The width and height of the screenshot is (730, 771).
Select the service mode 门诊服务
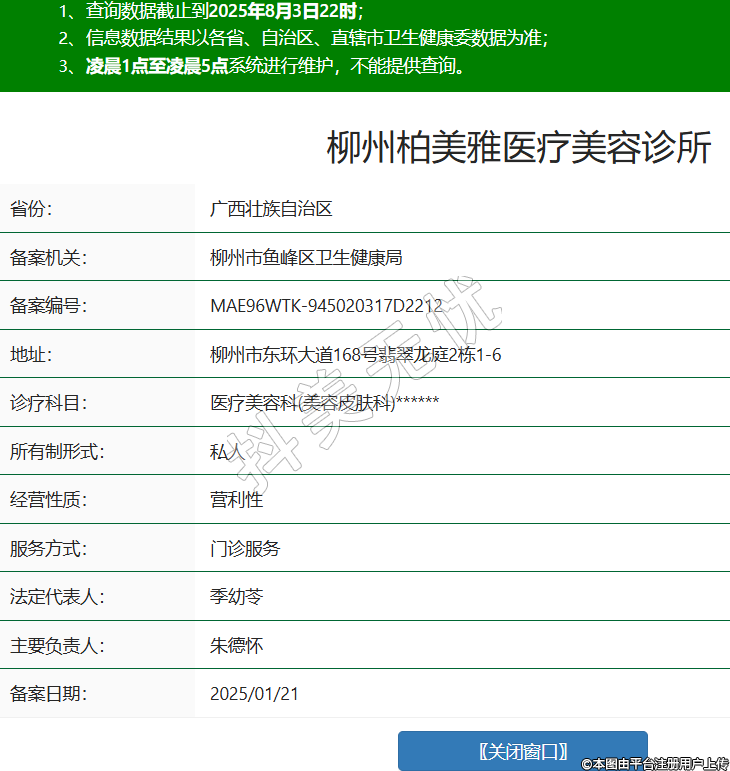pyautogui.click(x=245, y=548)
